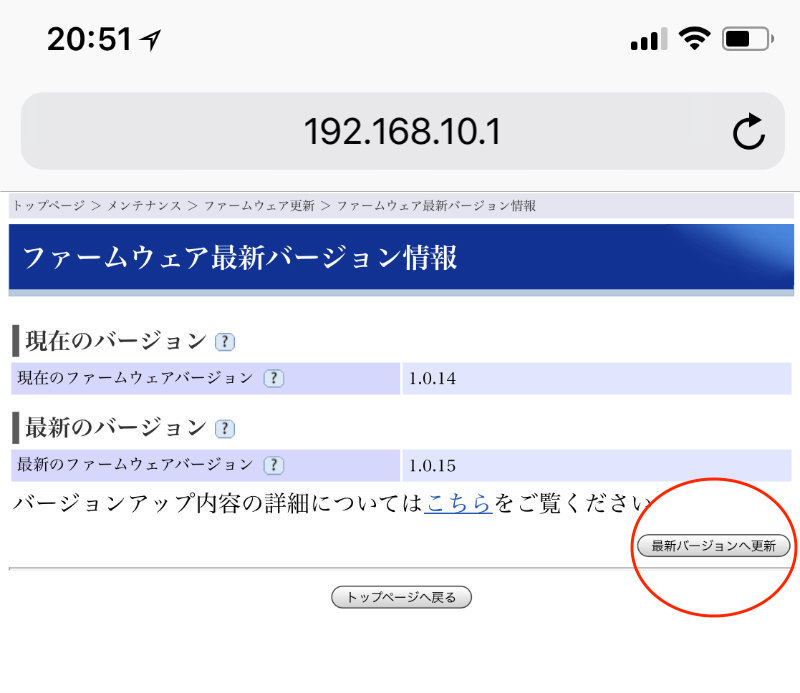The image size is (800, 693).
Task: Go to トップページ in the breadcrumb
Action: (x=49, y=206)
